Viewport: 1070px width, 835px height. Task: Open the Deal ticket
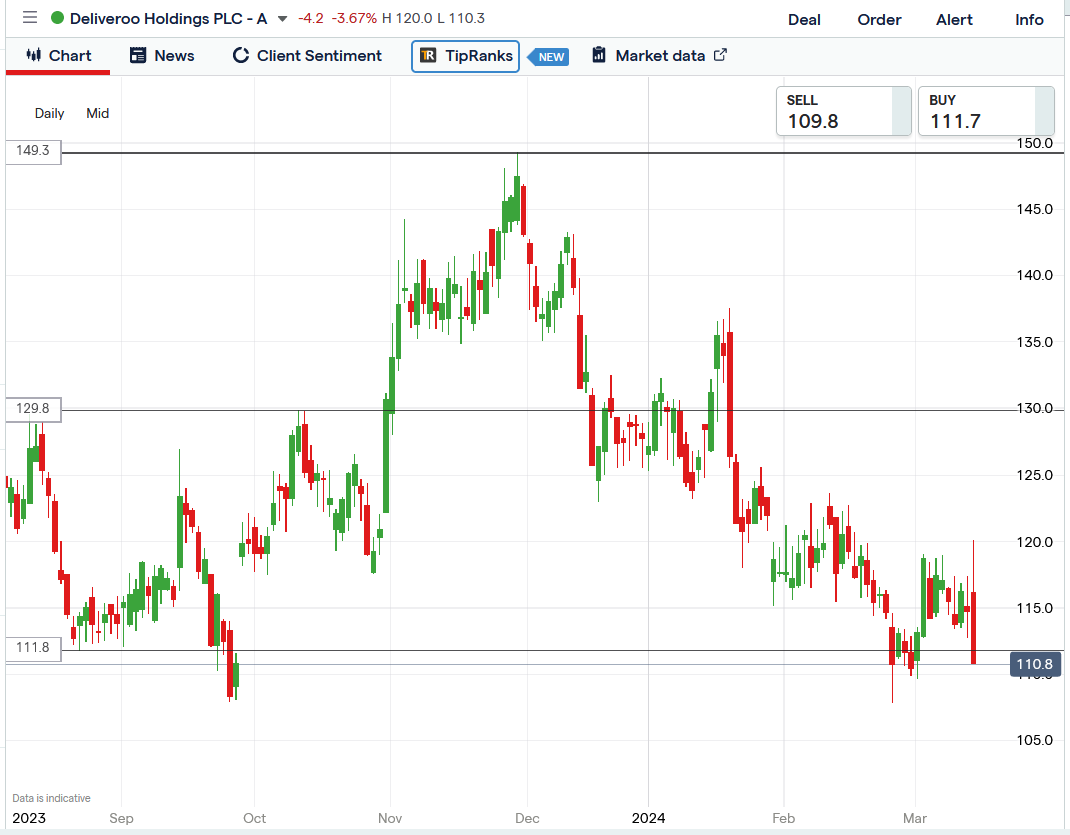point(804,20)
